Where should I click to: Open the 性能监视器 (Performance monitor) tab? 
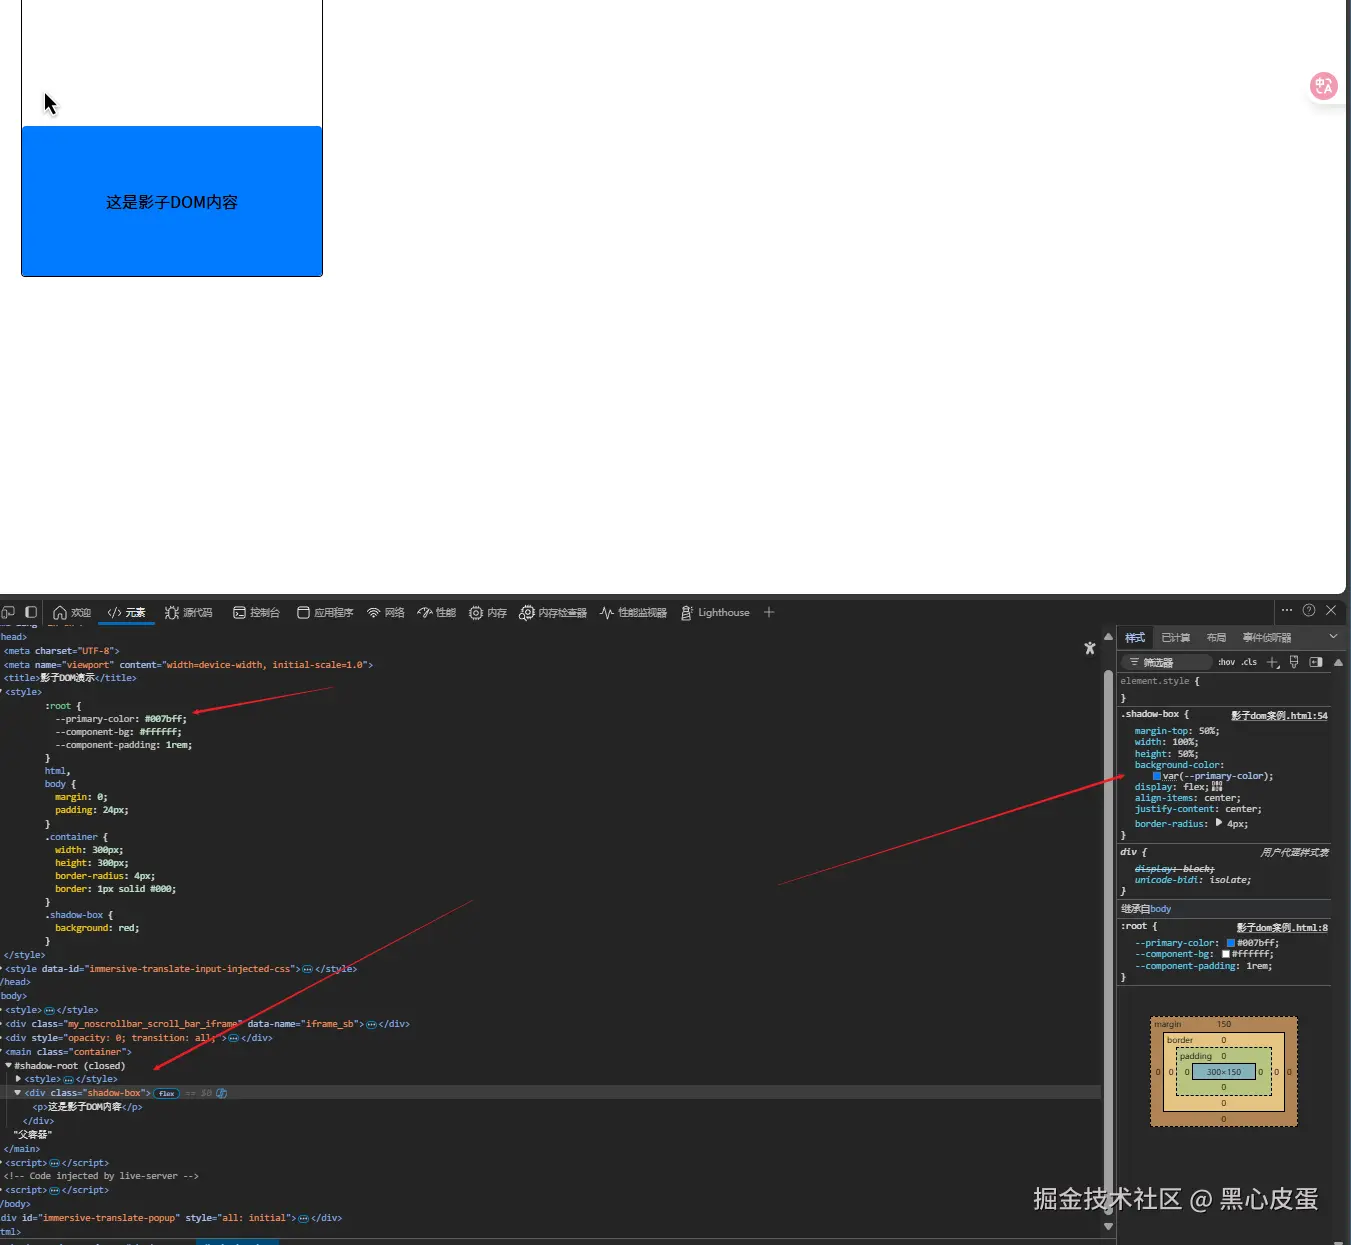[x=633, y=612]
